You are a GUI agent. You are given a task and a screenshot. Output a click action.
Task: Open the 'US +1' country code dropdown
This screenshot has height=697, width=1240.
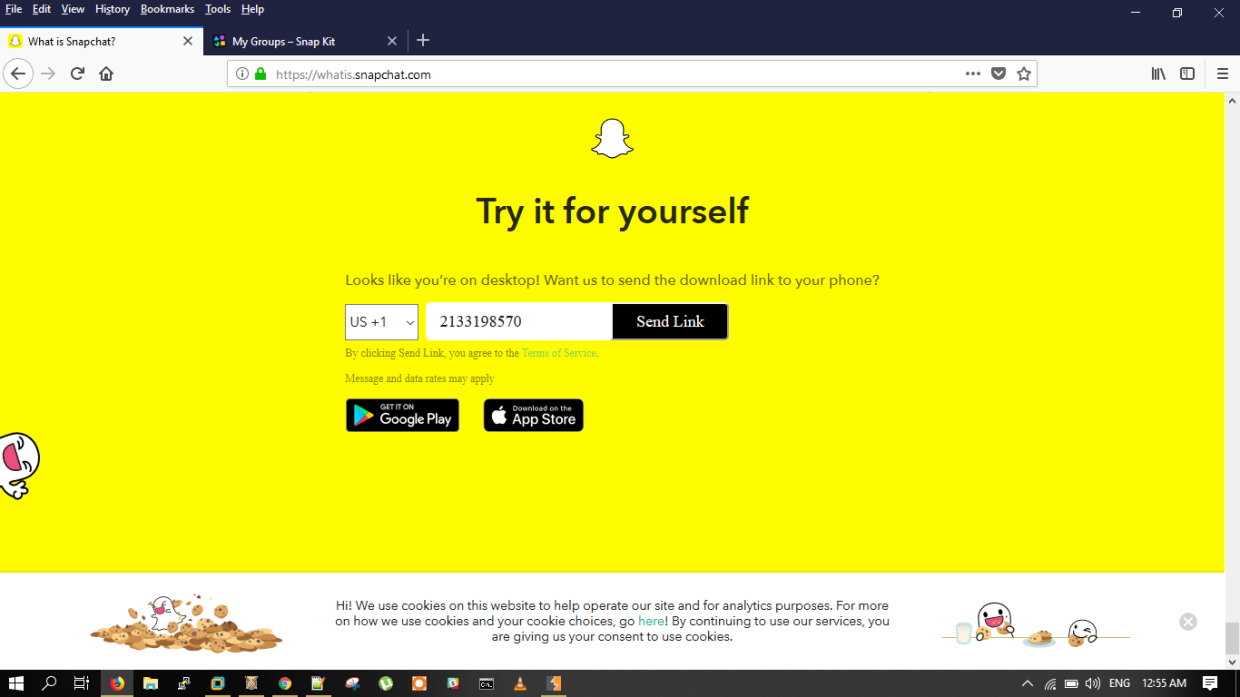coord(382,322)
